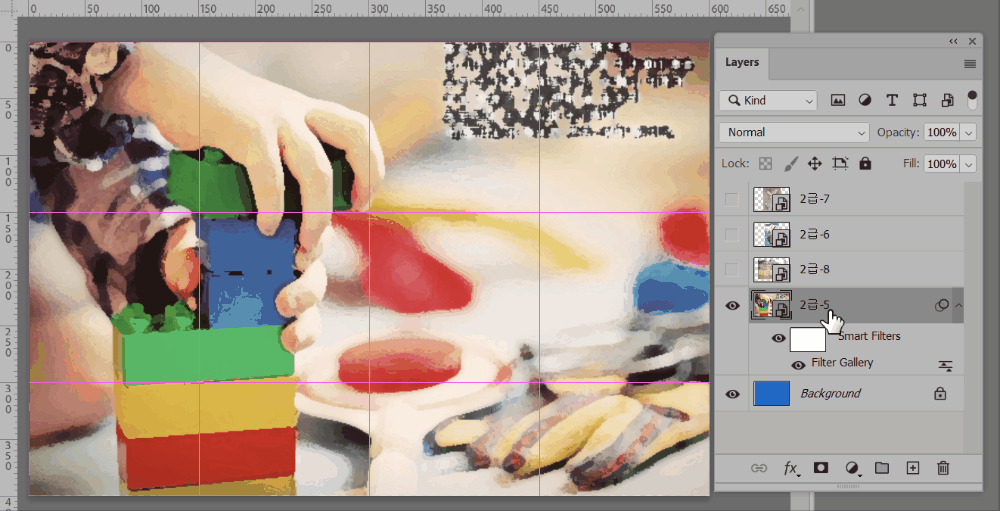Show layer 2-7 visibility box
1000x511 pixels.
click(x=732, y=200)
